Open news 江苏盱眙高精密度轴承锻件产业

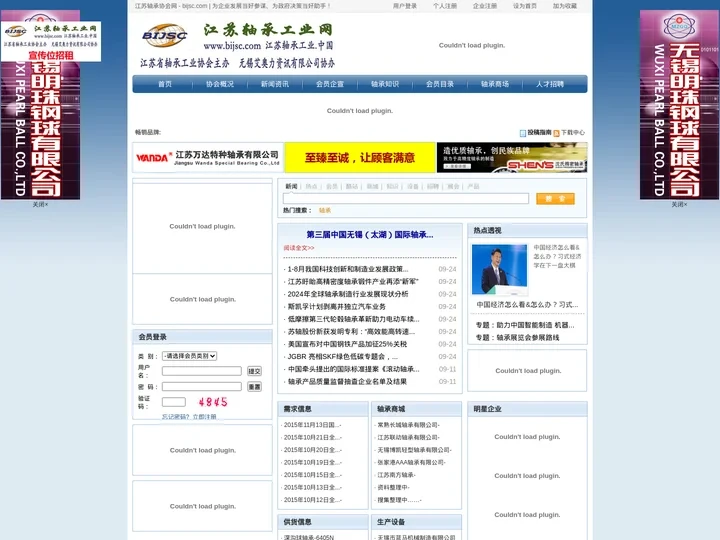[x=353, y=281]
